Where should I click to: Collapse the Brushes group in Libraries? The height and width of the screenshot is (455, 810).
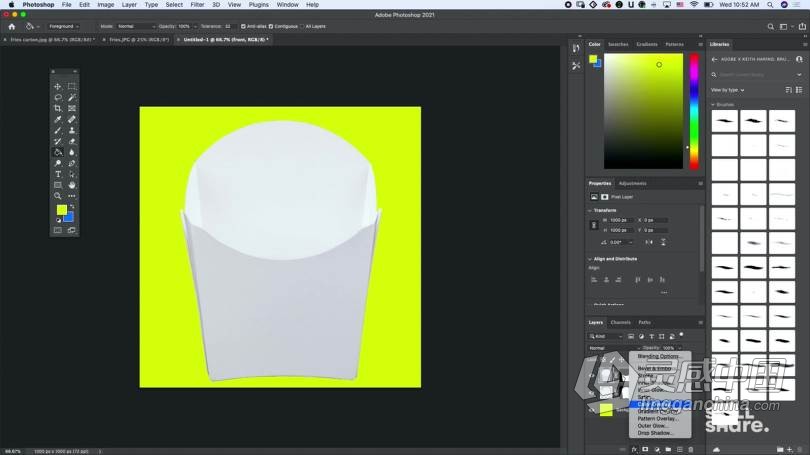[x=713, y=105]
